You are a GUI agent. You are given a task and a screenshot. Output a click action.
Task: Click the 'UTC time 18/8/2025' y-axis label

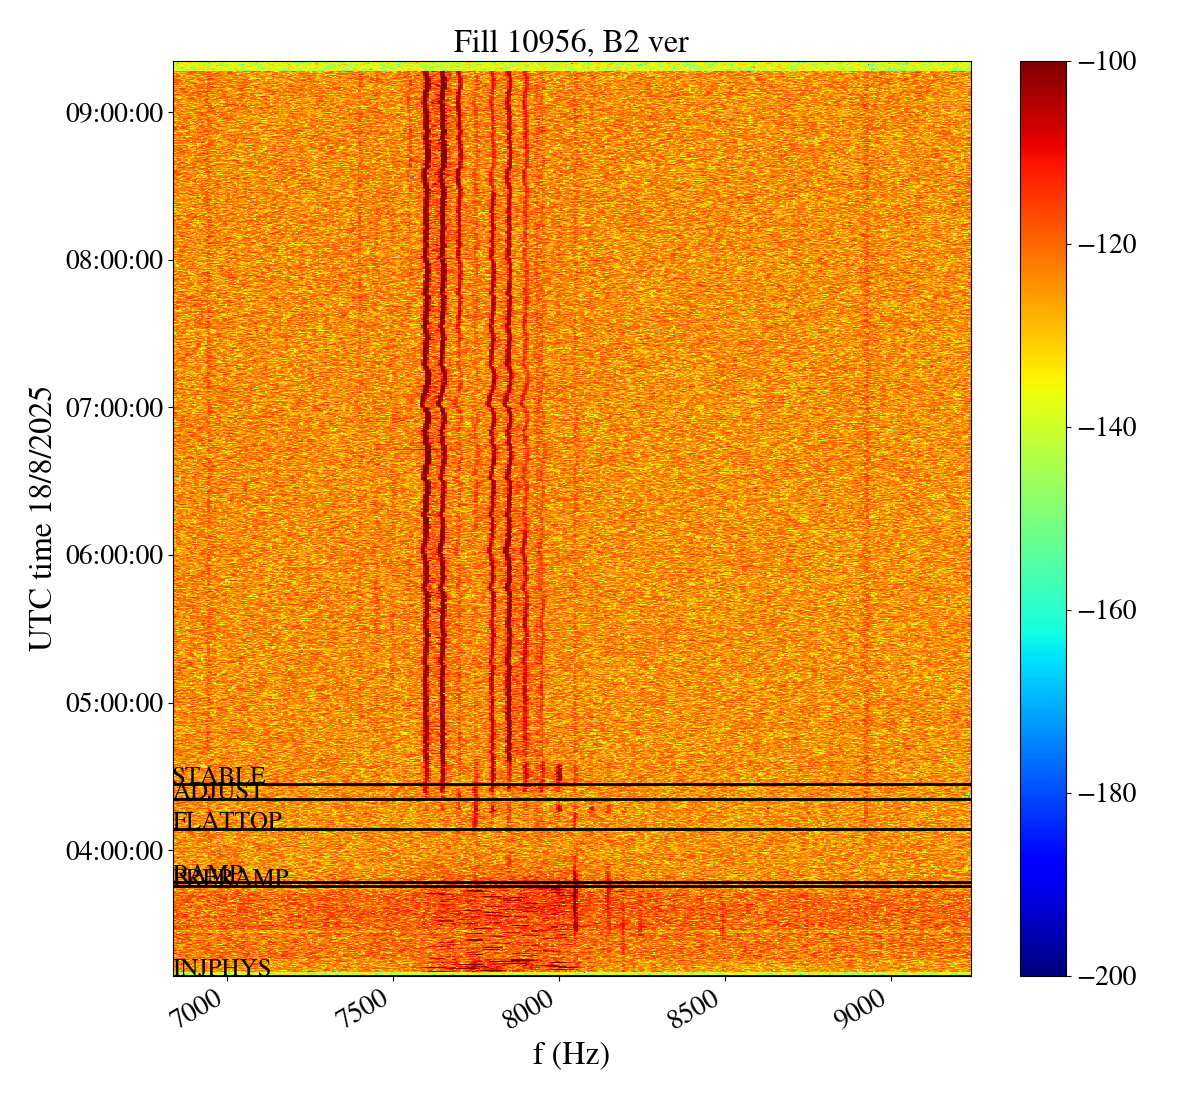click(40, 518)
